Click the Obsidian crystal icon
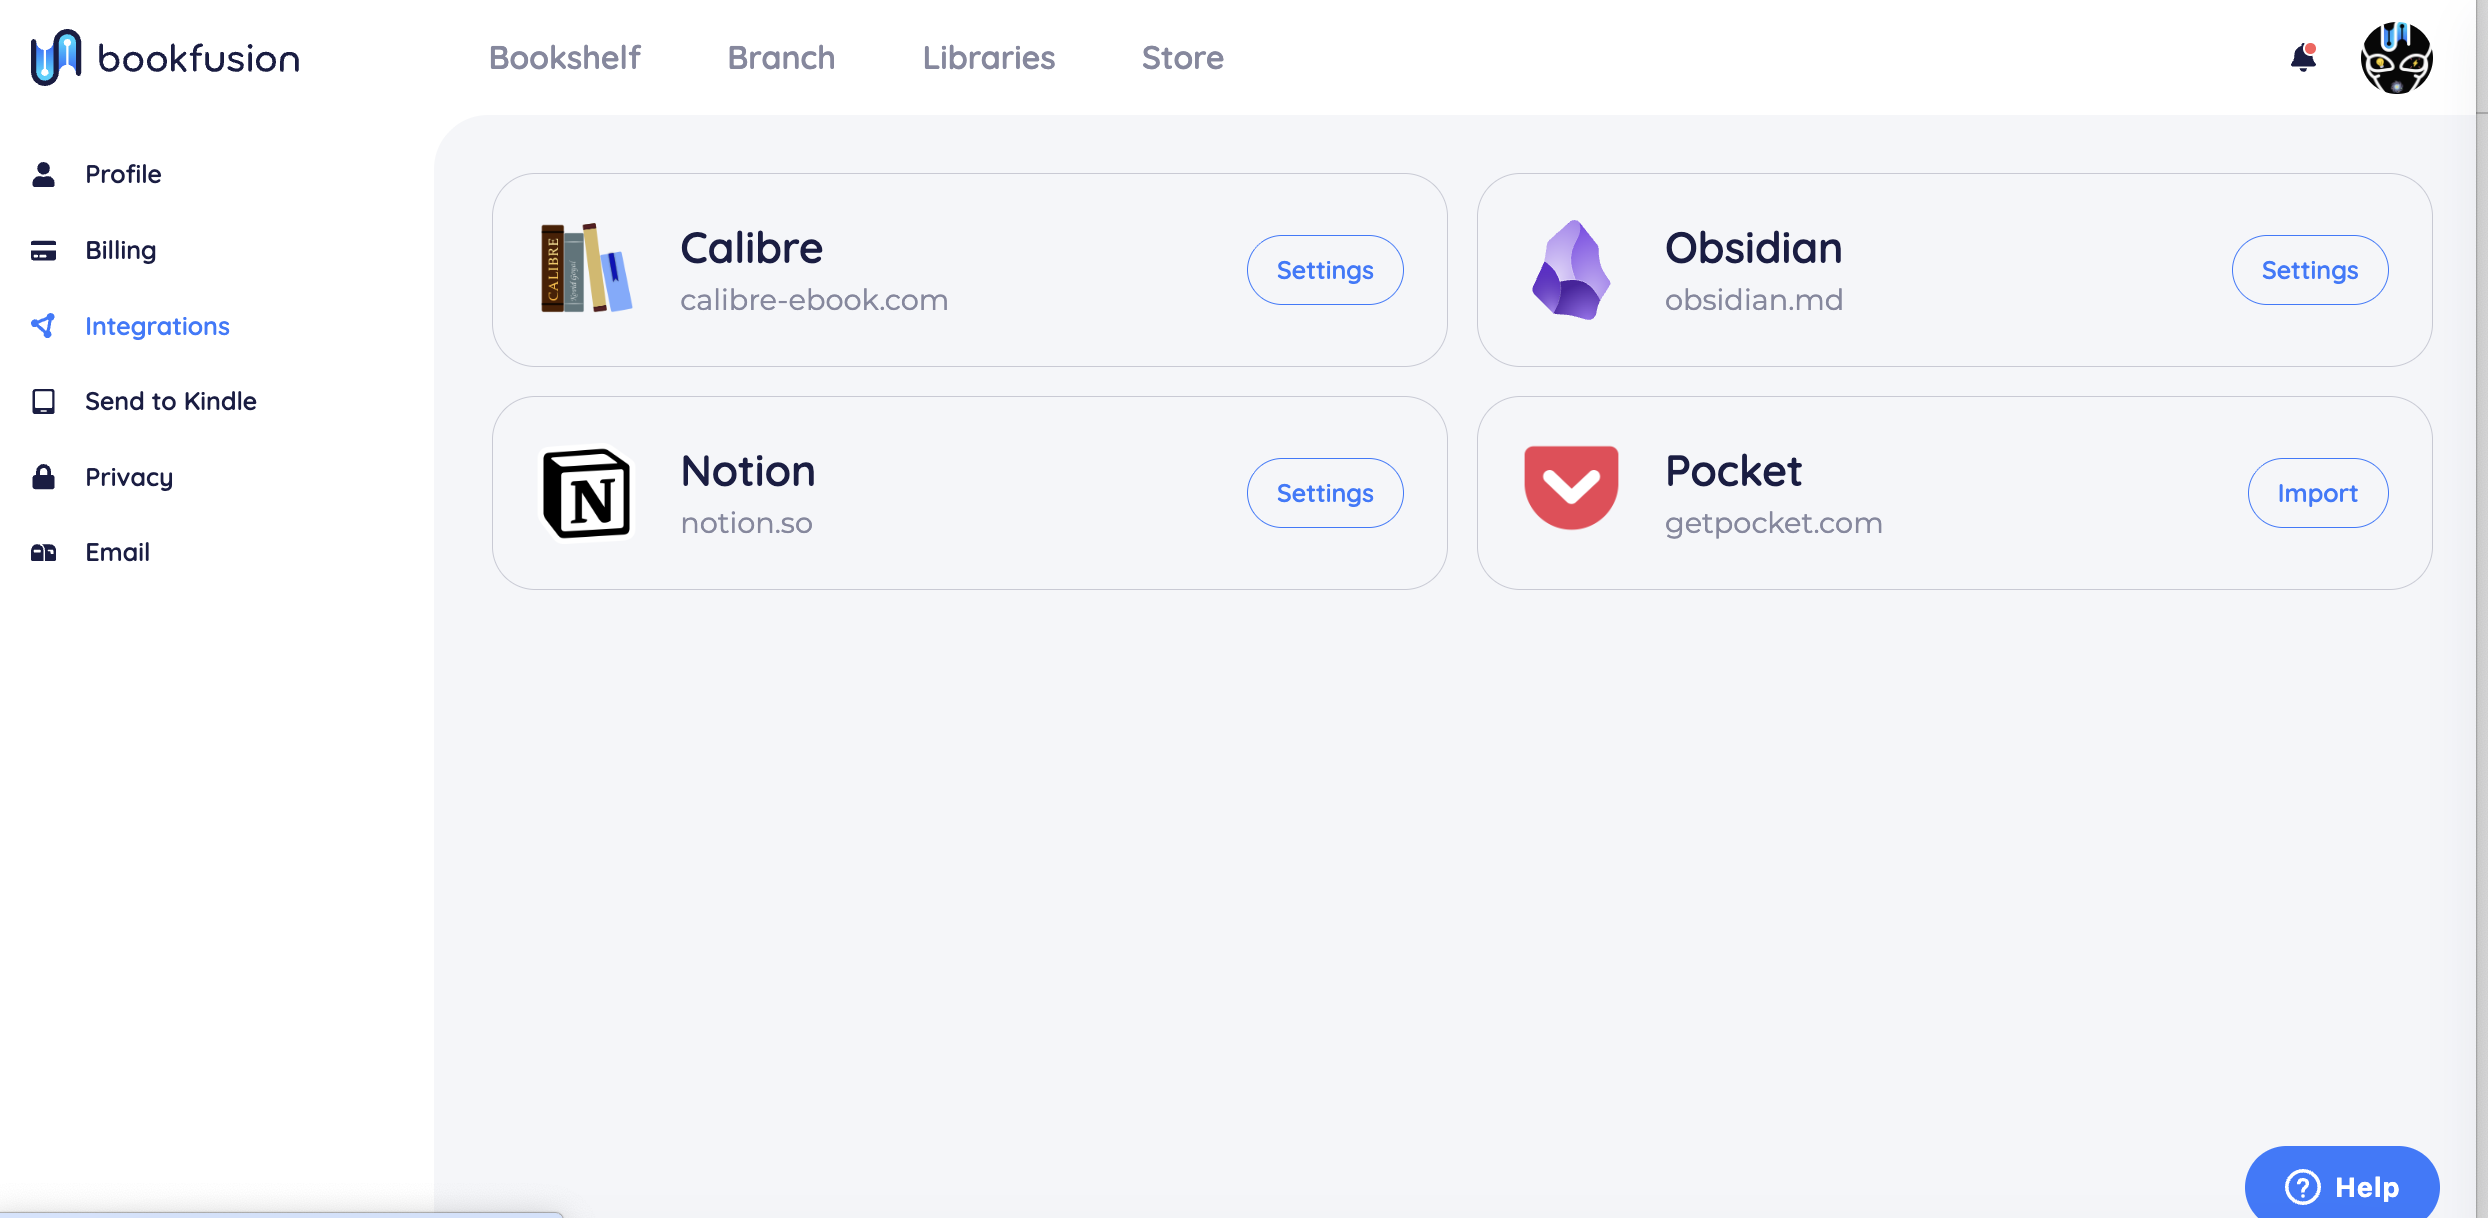 tap(1571, 270)
